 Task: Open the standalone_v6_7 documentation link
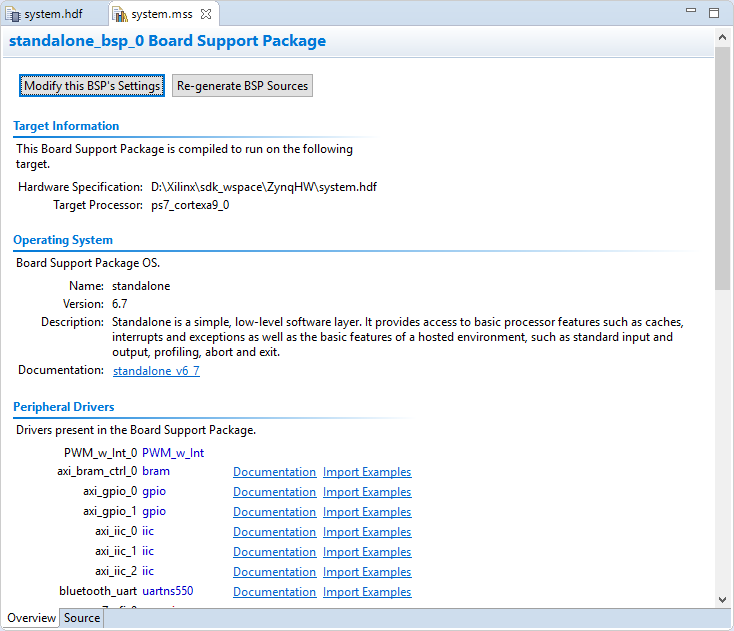(156, 371)
